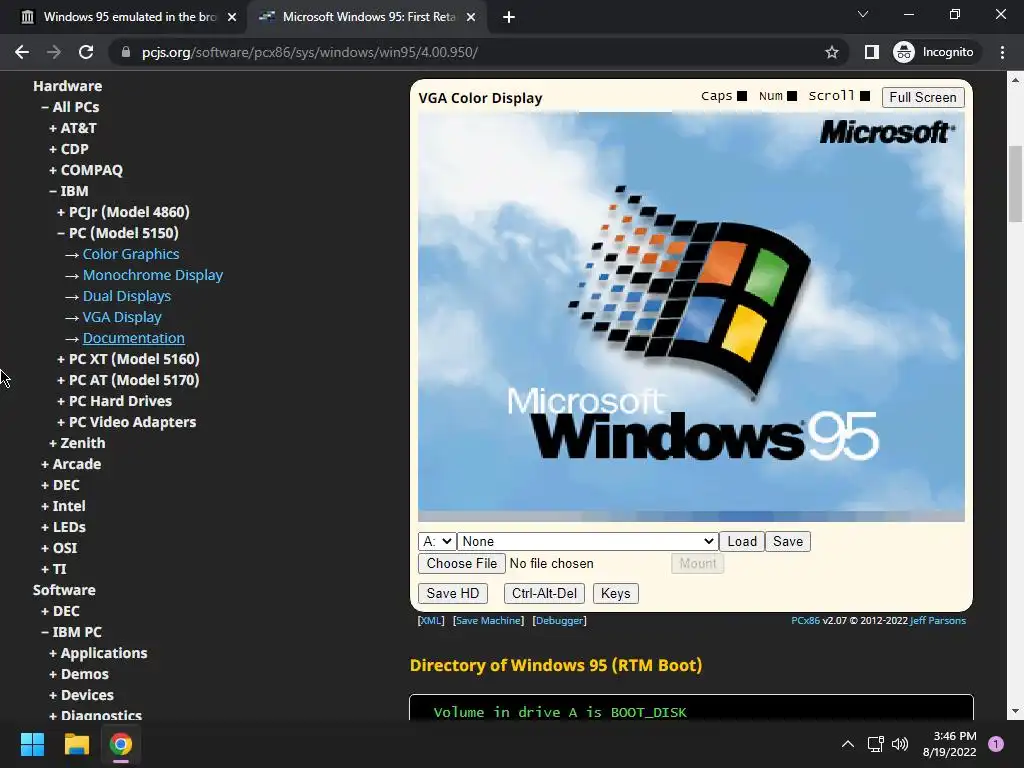Screen dimensions: 1024x768
Task: Send Ctrl-Alt-Del to the machine
Action: tap(544, 594)
